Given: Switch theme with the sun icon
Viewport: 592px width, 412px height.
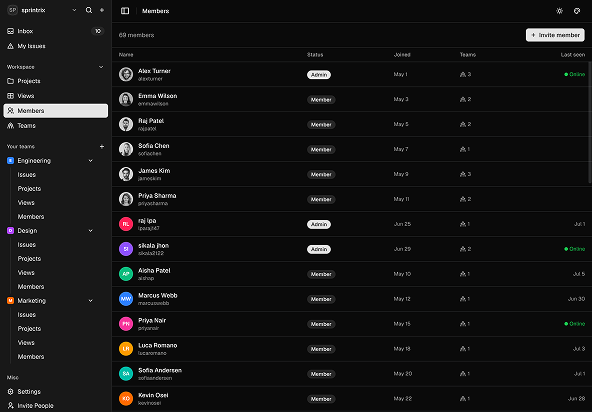Looking at the screenshot, I should [x=560, y=11].
